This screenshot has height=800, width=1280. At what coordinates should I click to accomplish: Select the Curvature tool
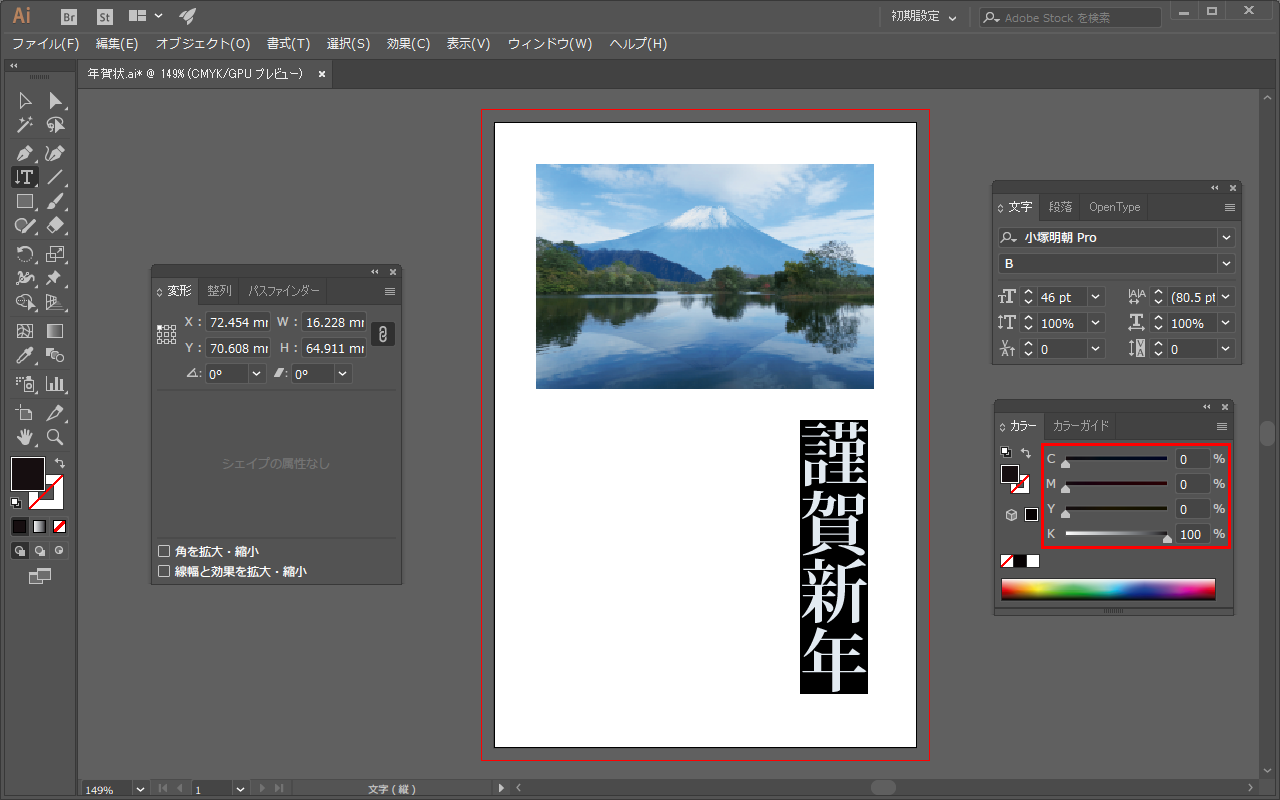pos(56,153)
